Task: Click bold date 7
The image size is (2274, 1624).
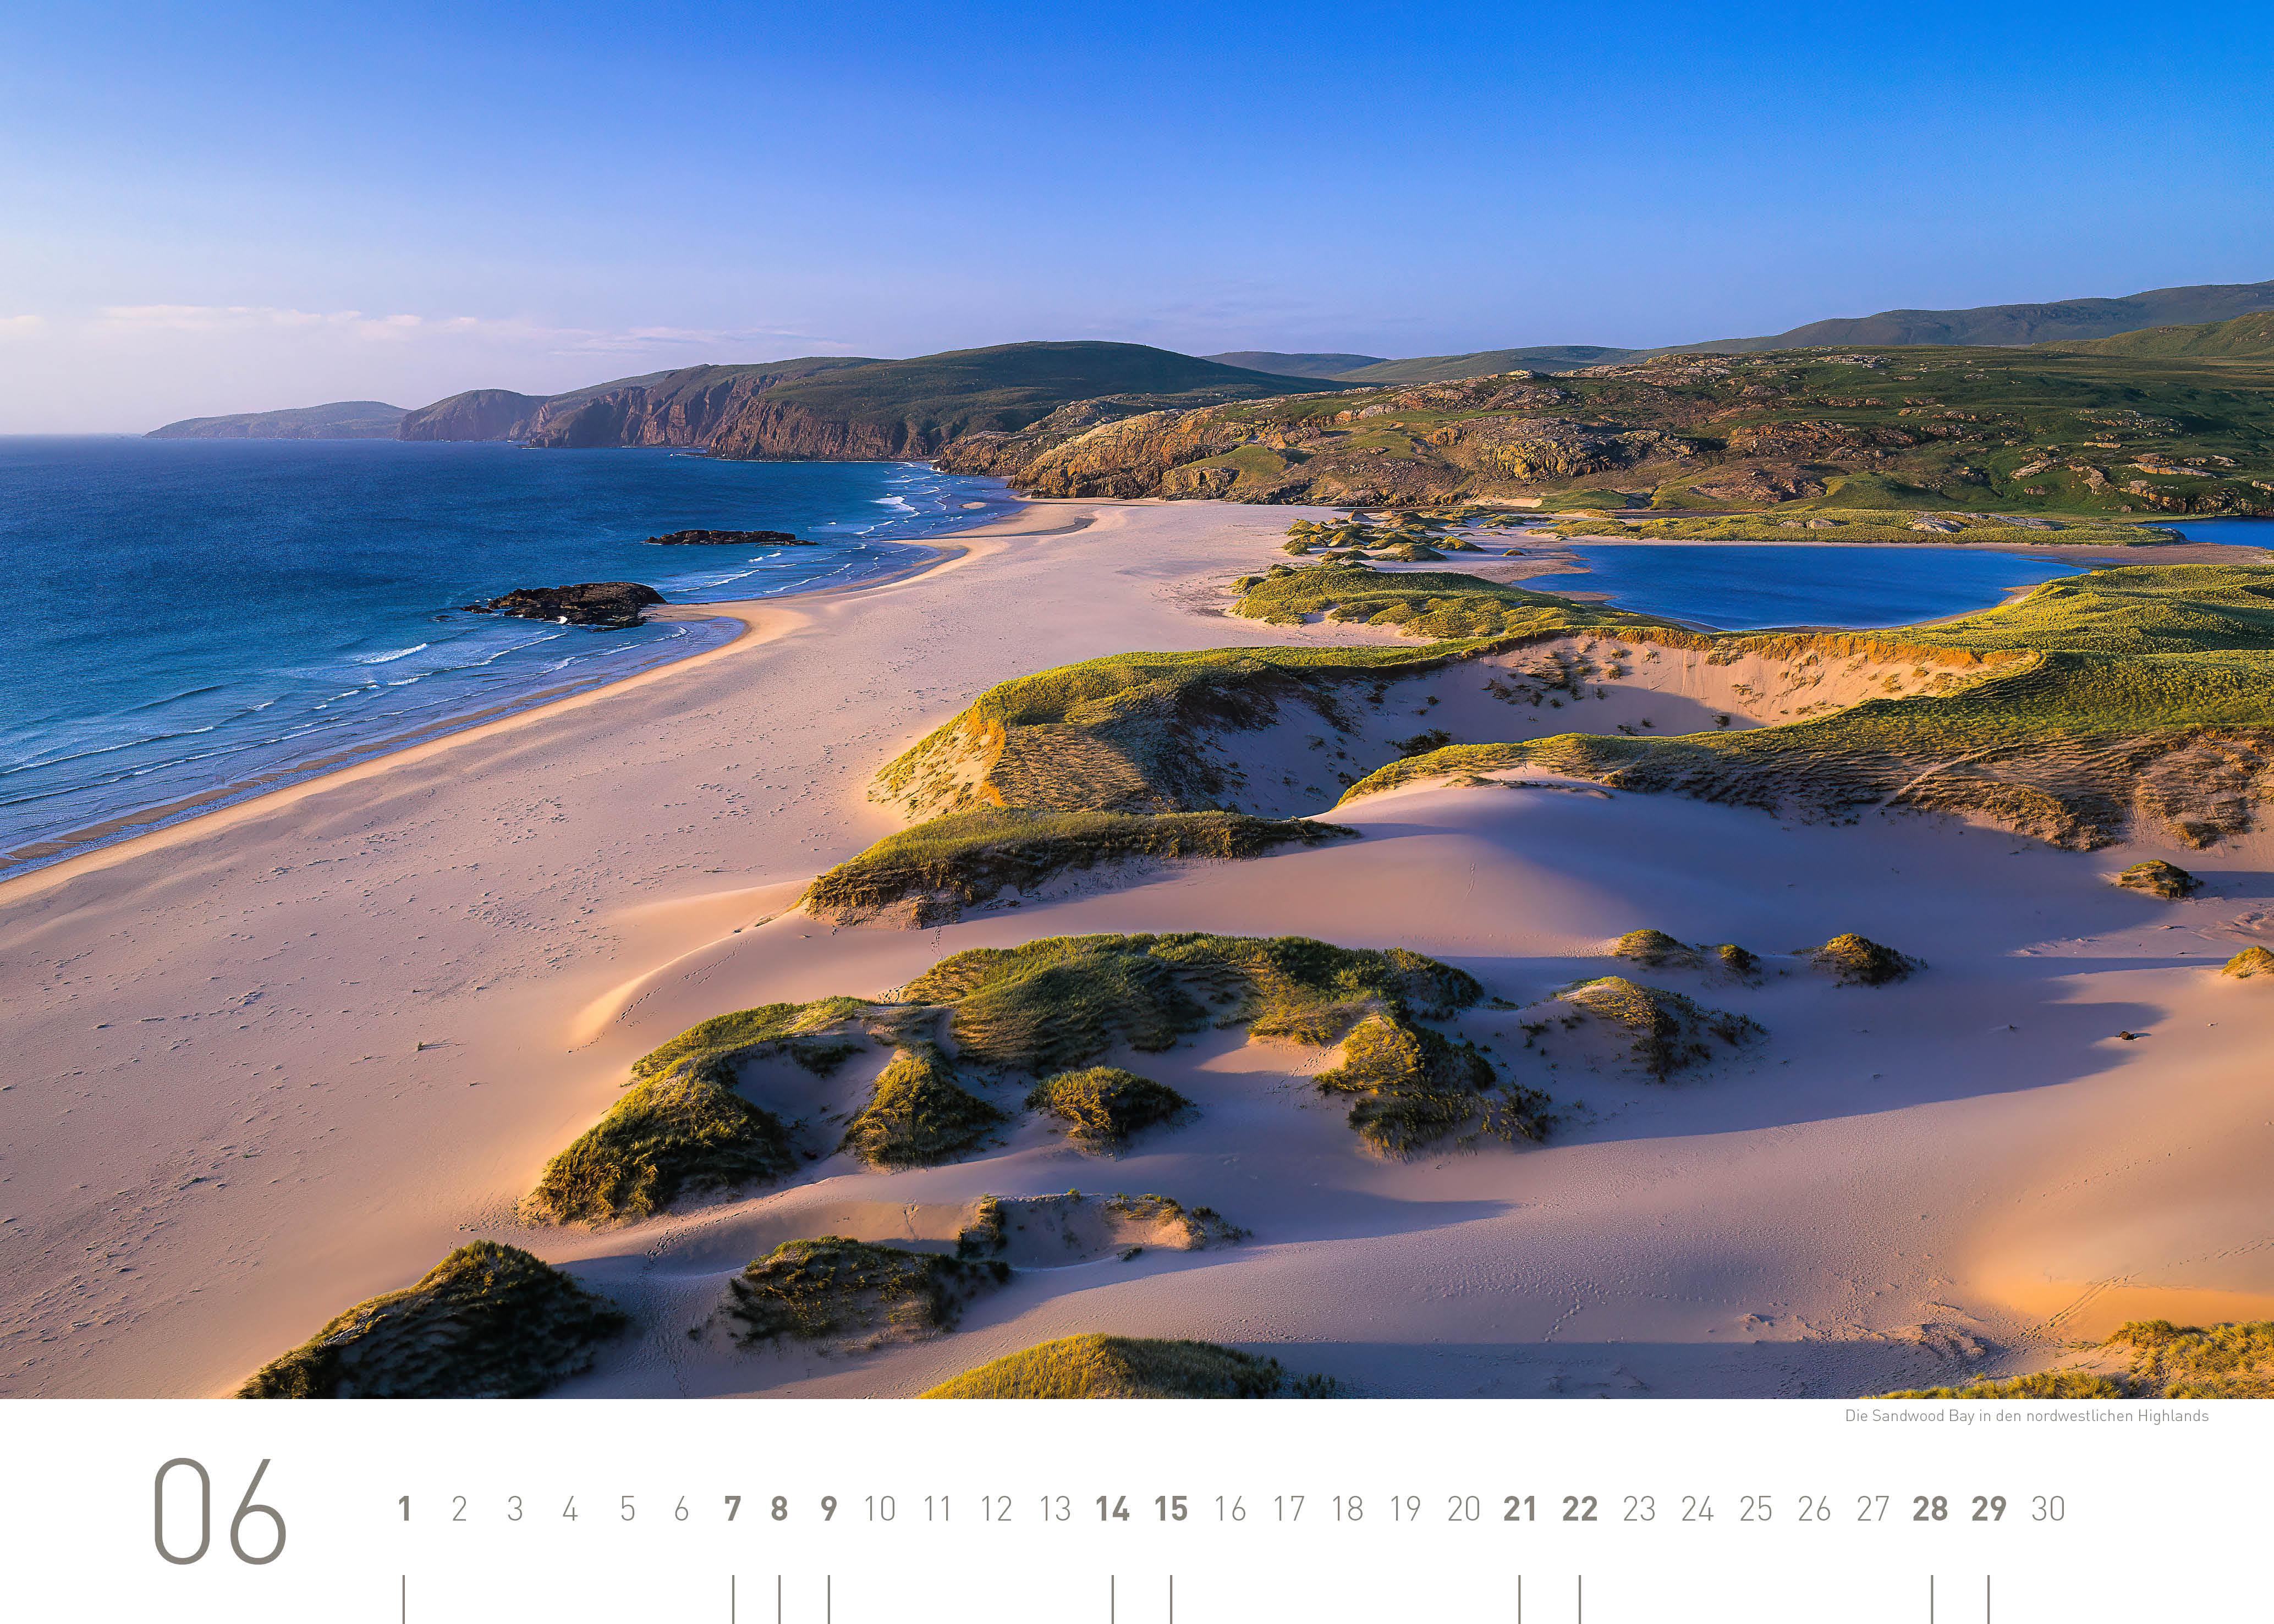Action: [733, 1508]
